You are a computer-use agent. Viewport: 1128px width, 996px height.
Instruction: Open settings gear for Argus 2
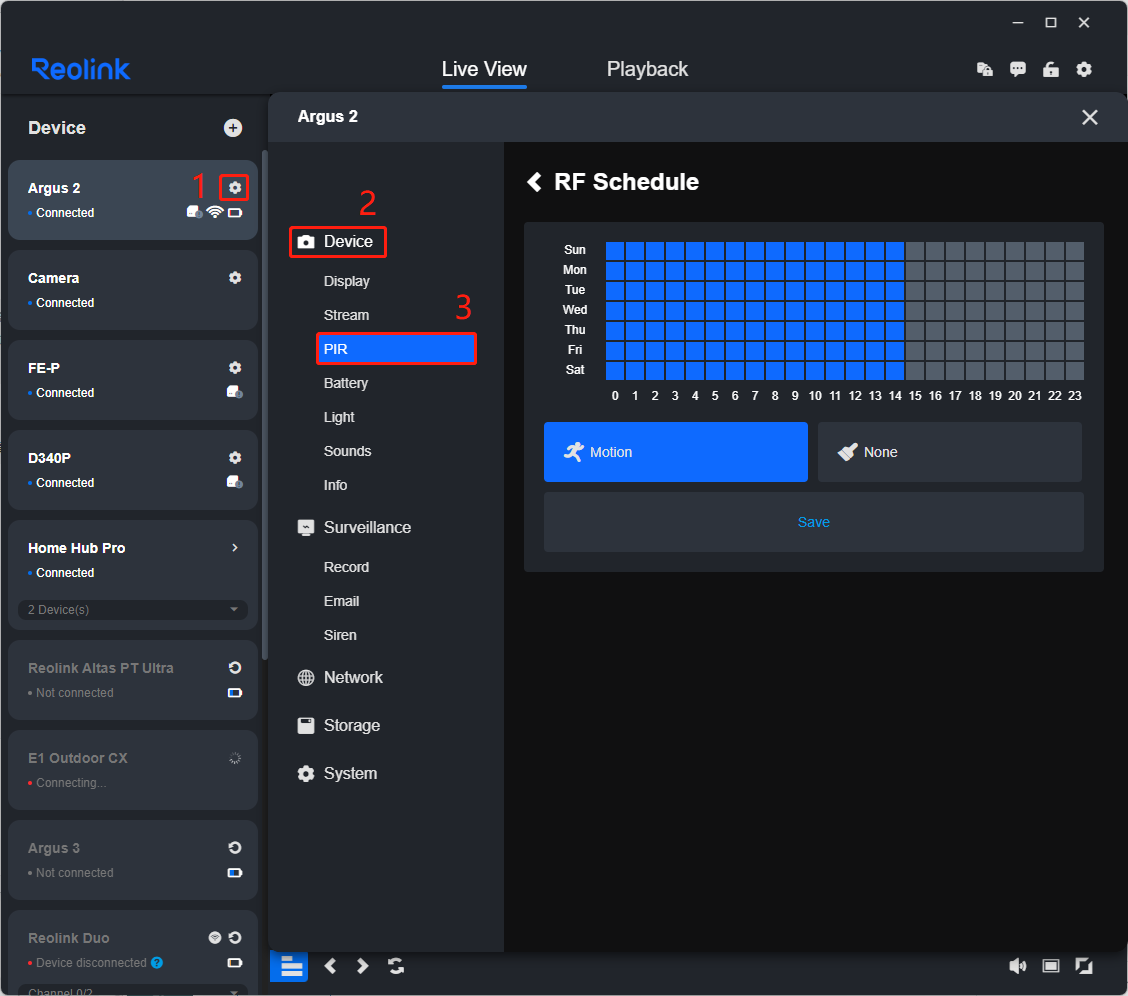tap(235, 188)
